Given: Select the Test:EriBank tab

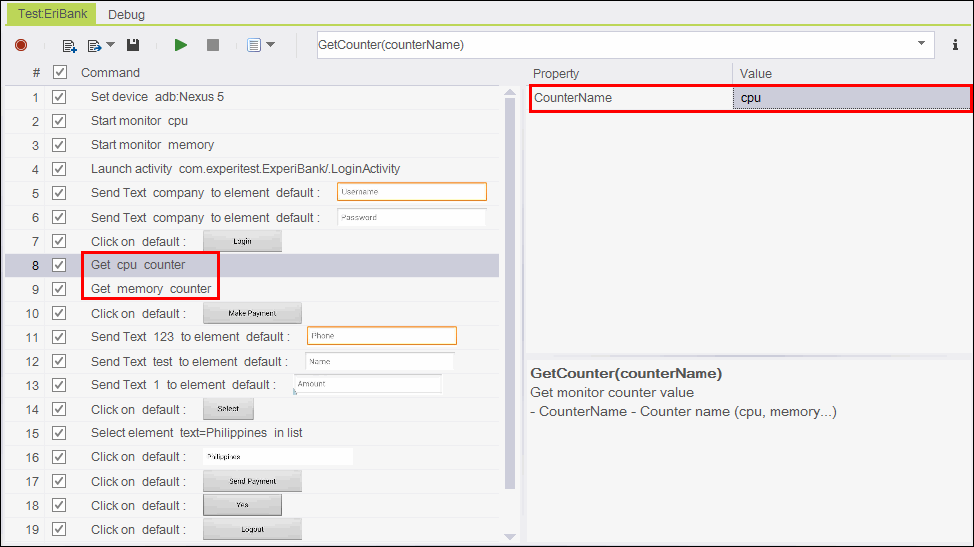Looking at the screenshot, I should tap(52, 14).
